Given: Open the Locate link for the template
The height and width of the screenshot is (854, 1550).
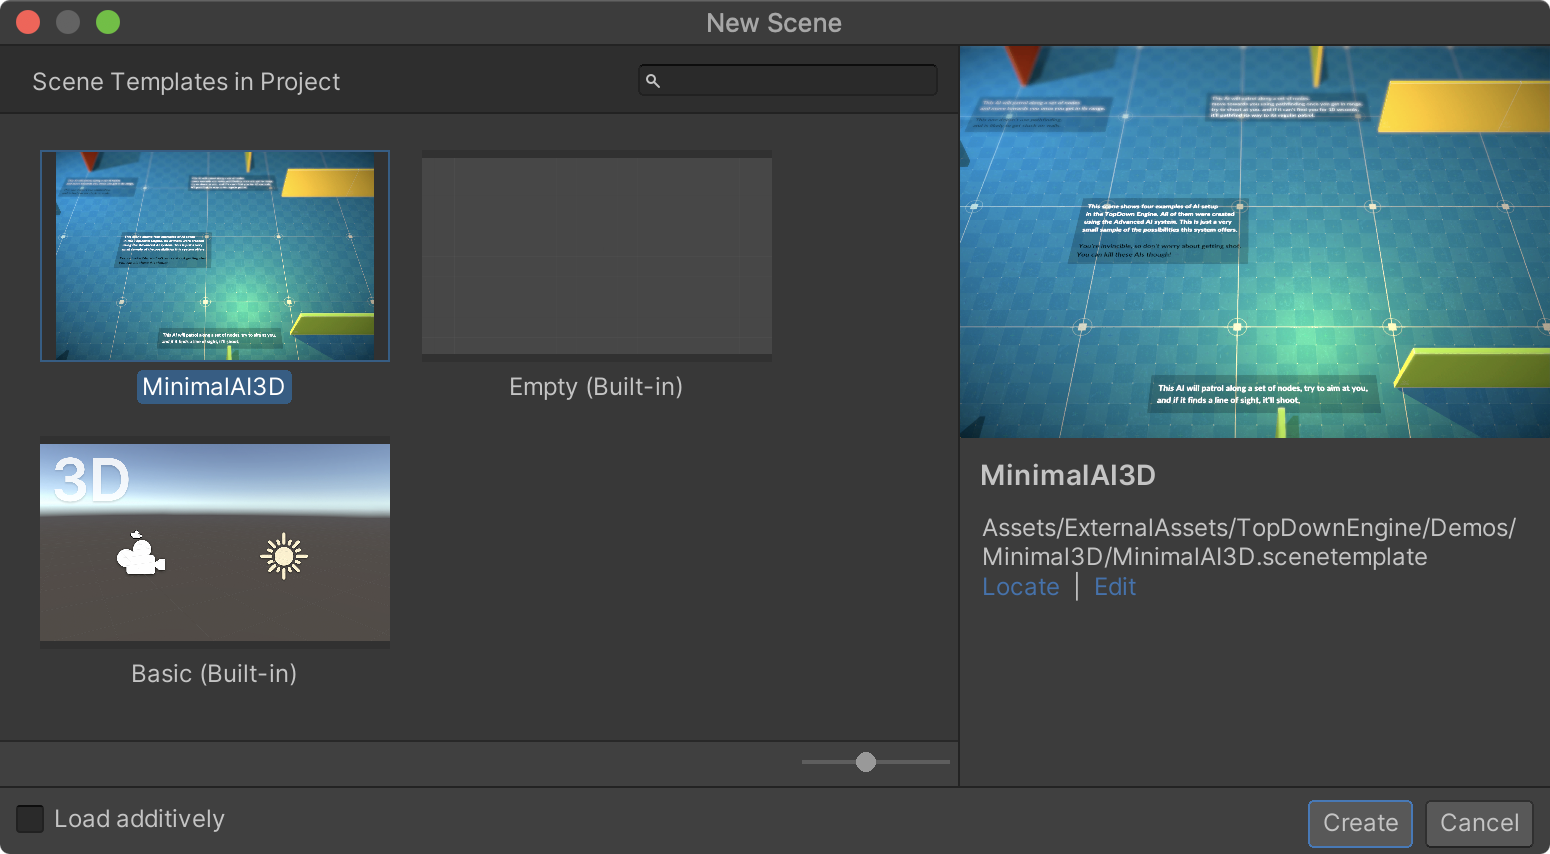Looking at the screenshot, I should 1020,587.
